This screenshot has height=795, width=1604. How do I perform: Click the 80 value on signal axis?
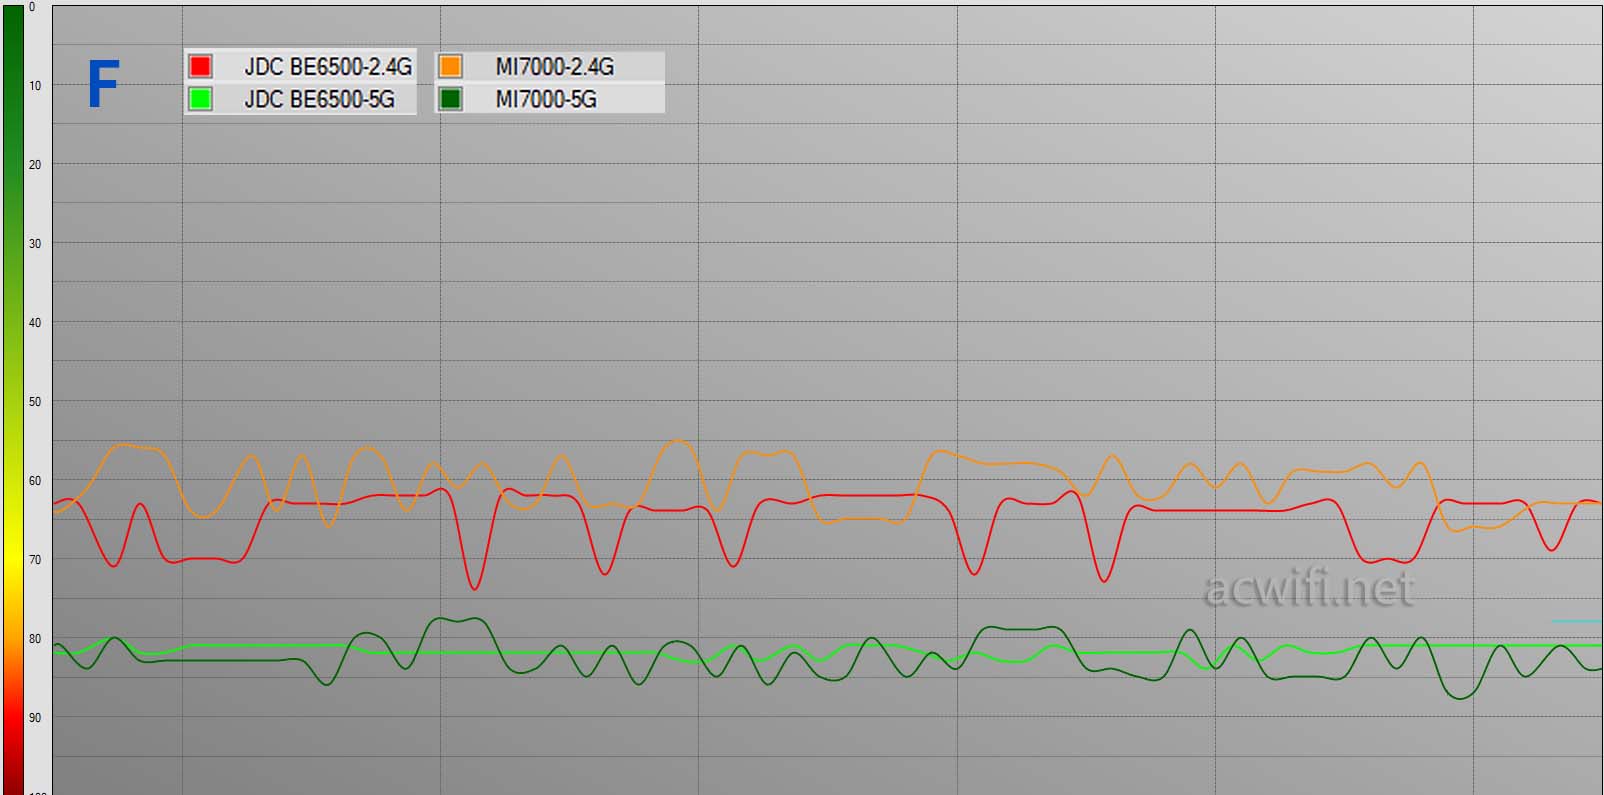35,639
